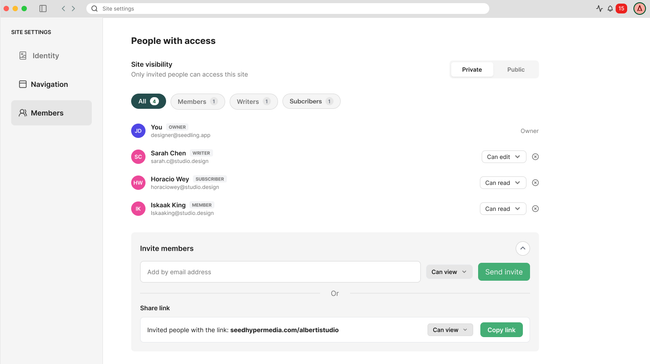Open the Navigation settings page
The height and width of the screenshot is (364, 650).
(x=51, y=84)
